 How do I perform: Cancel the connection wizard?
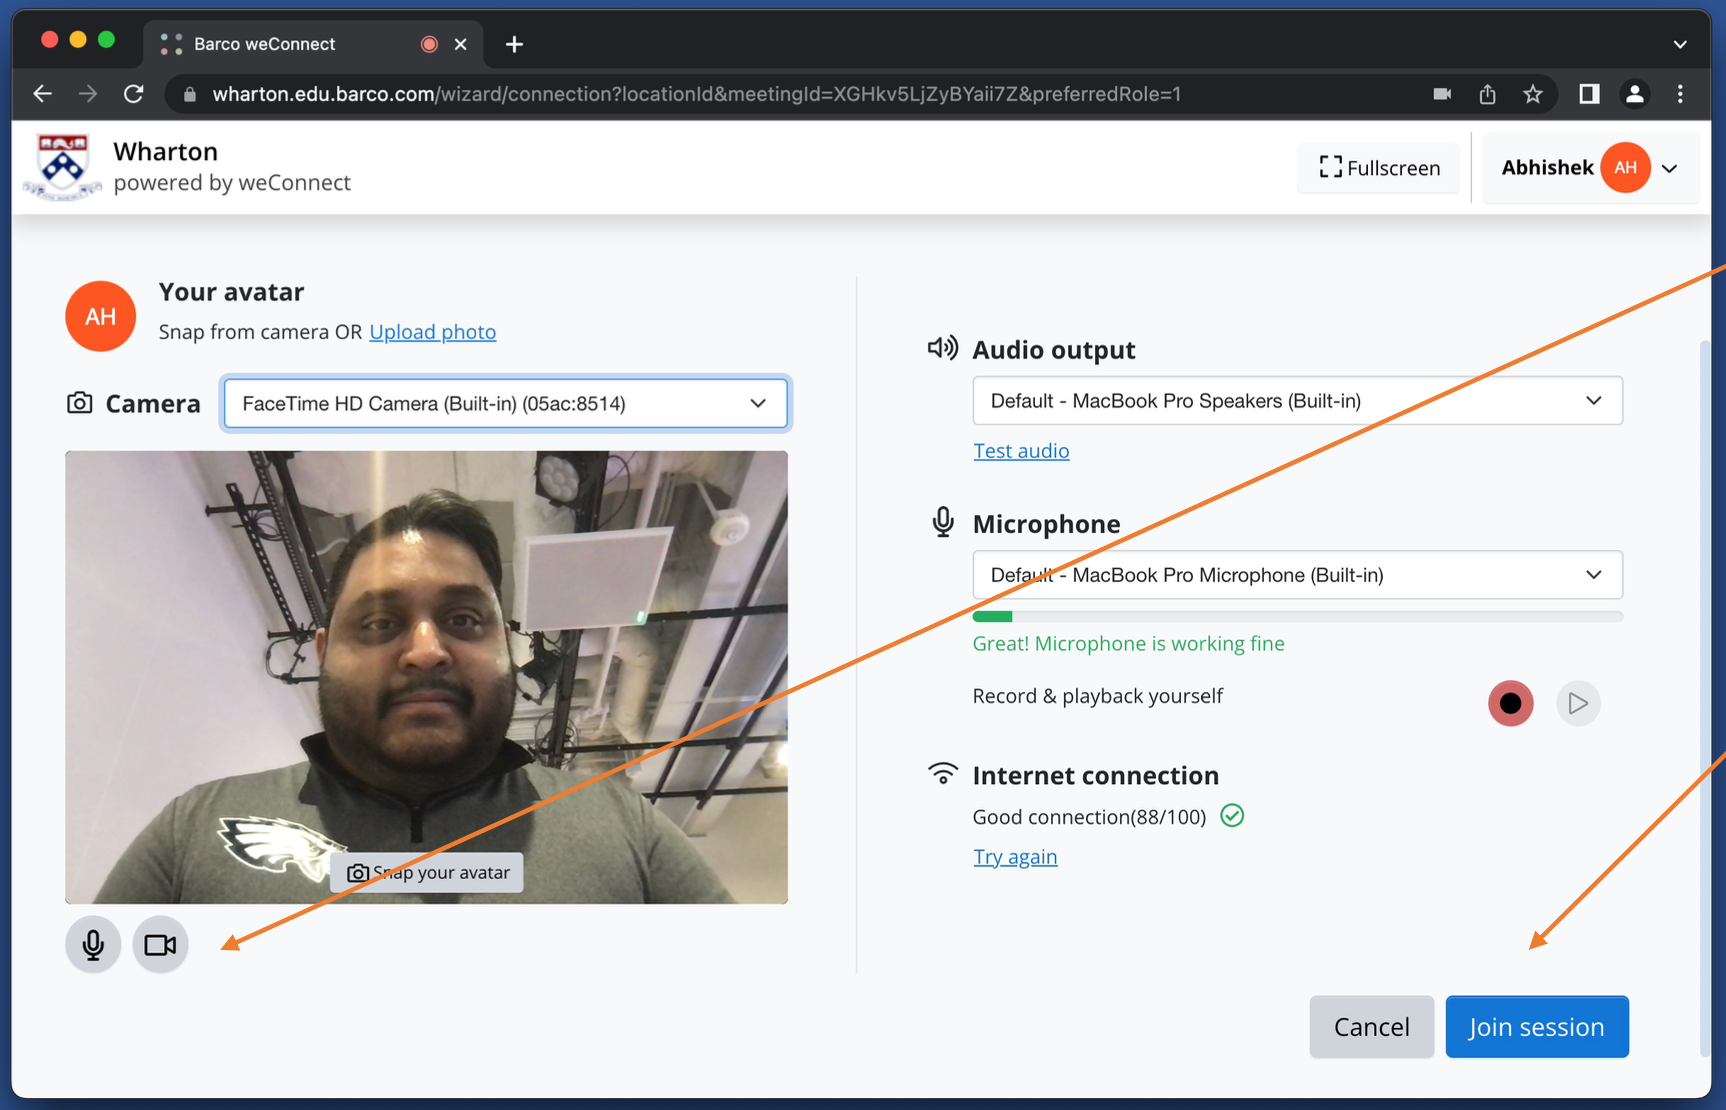click(1372, 1027)
